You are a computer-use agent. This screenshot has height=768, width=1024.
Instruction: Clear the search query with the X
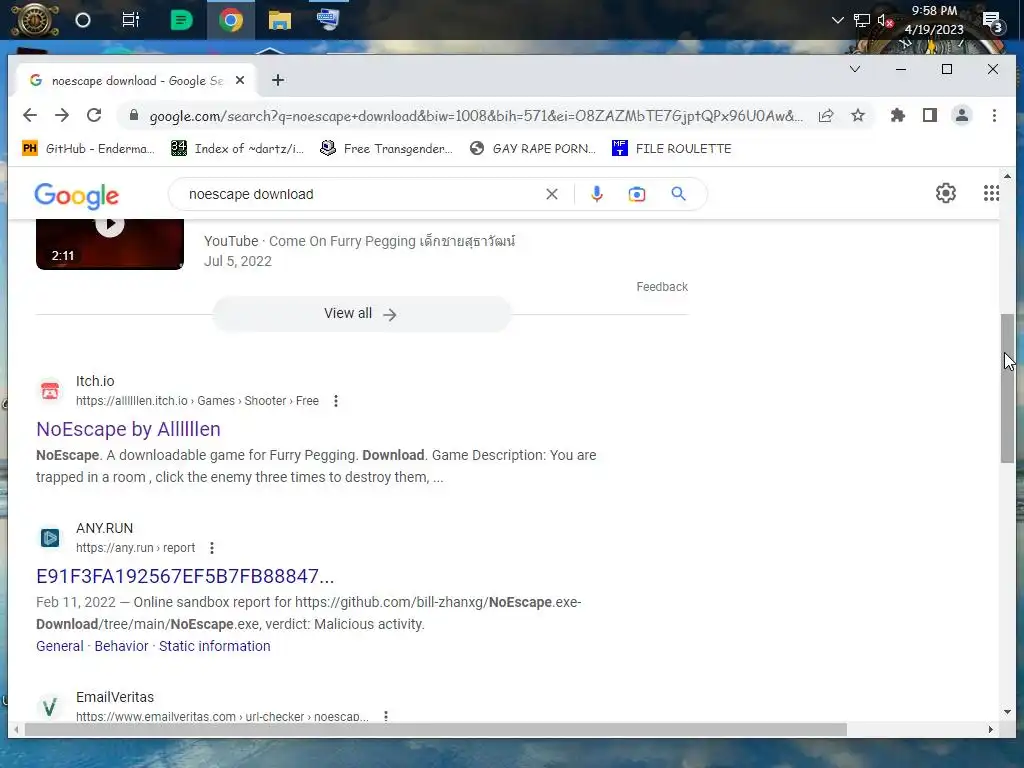(x=552, y=194)
